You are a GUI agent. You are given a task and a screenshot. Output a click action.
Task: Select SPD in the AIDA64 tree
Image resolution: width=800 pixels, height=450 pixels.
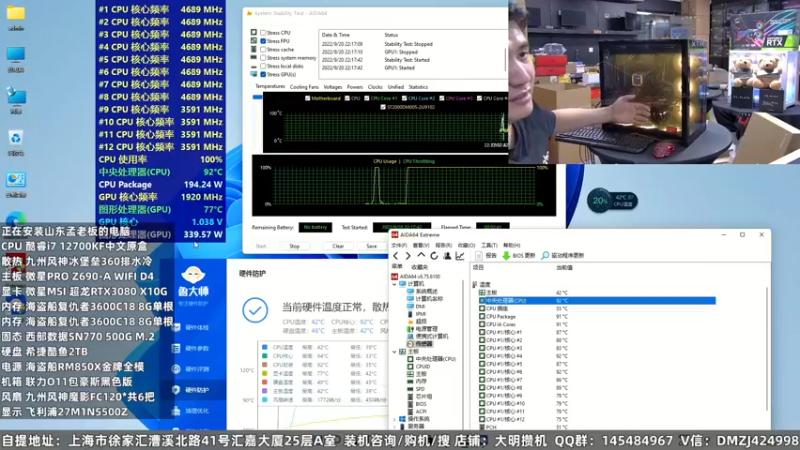pyautogui.click(x=415, y=389)
